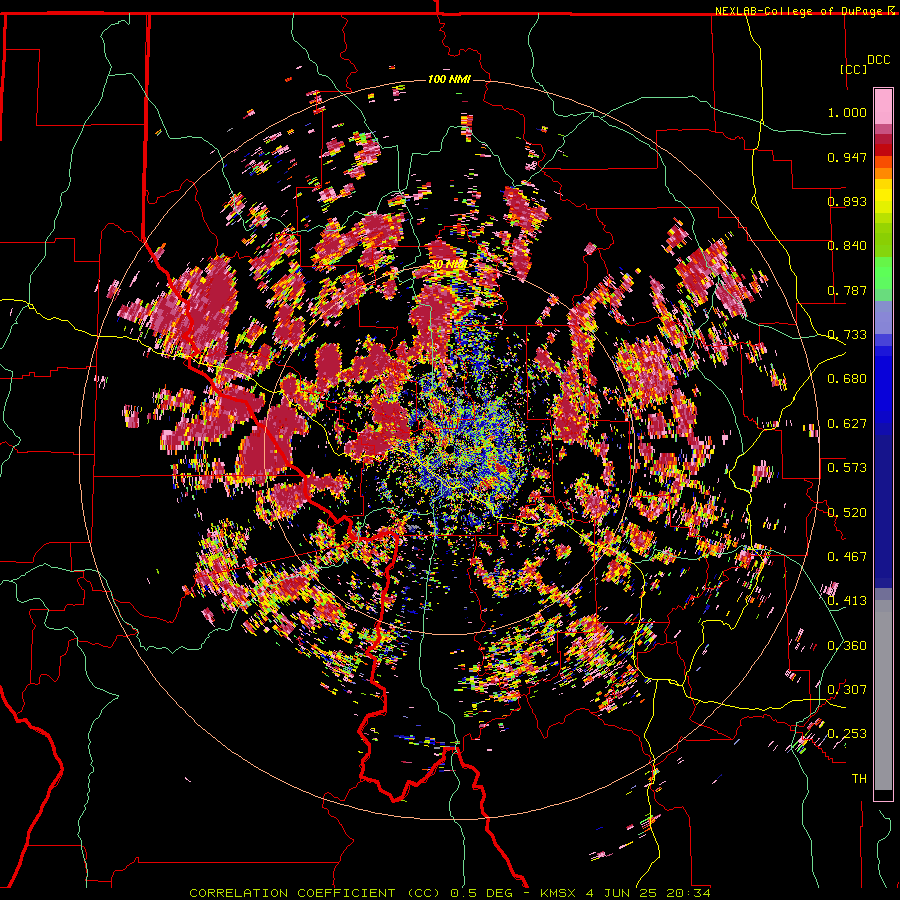Click the 100 NMI range ring label
This screenshot has width=900, height=900.
click(x=449, y=79)
